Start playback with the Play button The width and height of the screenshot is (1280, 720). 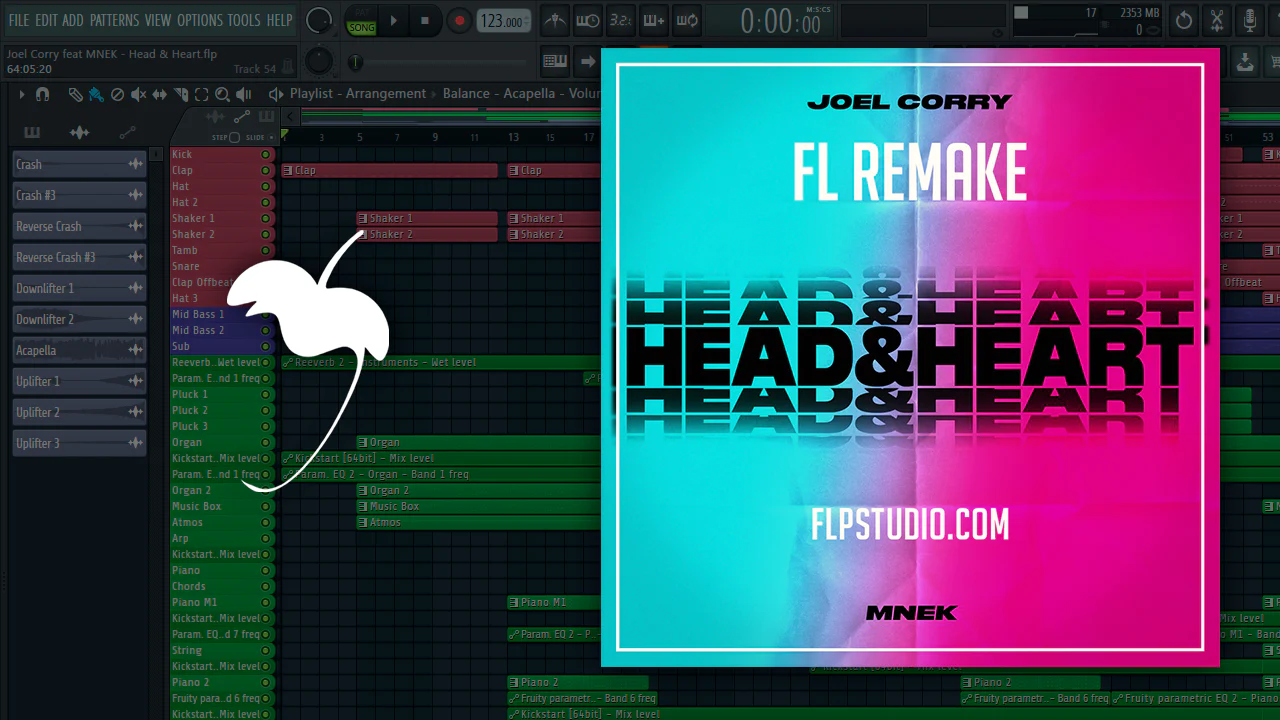[393, 20]
